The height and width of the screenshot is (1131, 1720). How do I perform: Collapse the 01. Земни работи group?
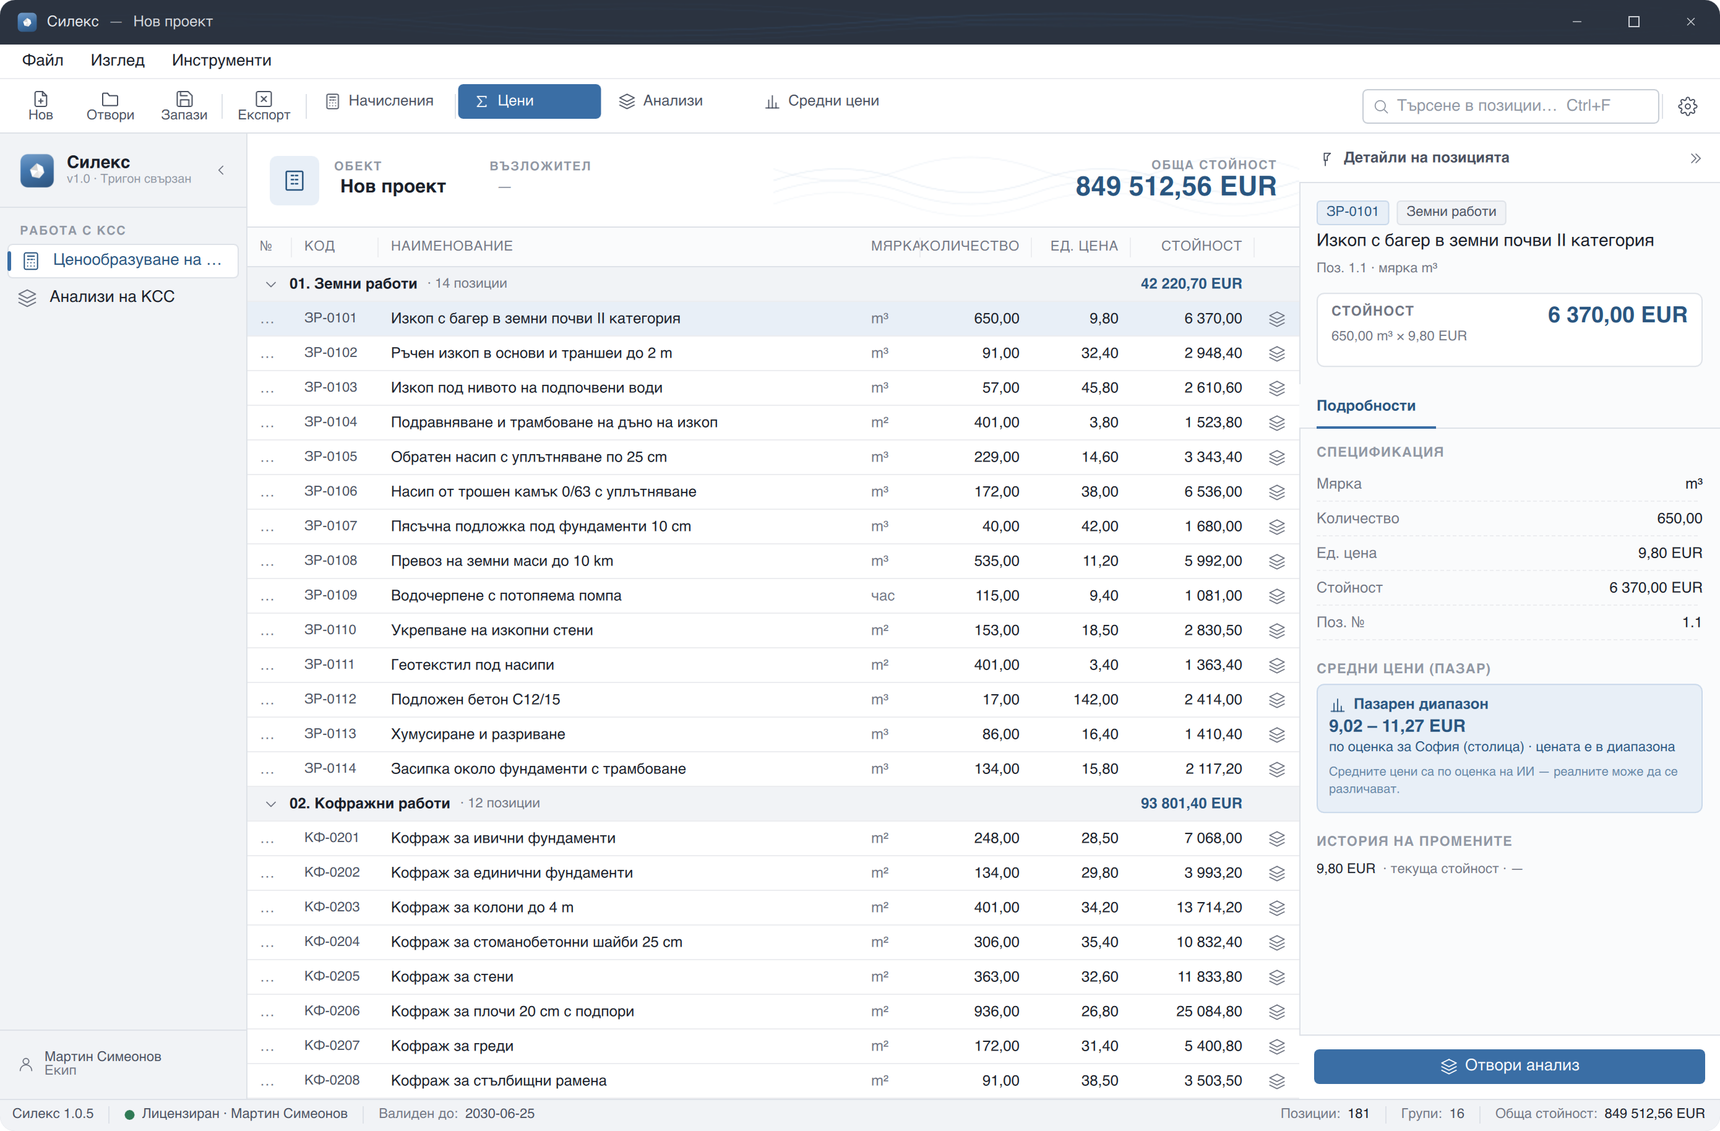click(270, 284)
